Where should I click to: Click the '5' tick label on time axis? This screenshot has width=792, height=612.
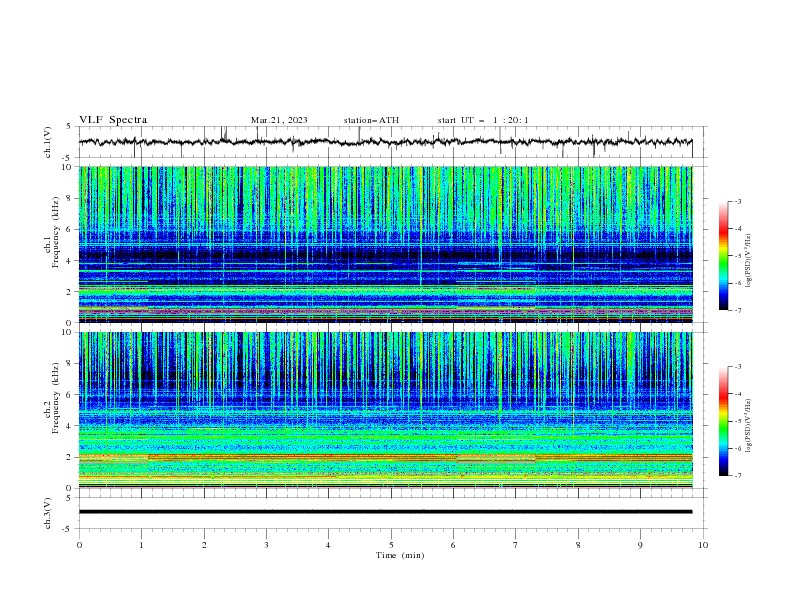pos(391,545)
